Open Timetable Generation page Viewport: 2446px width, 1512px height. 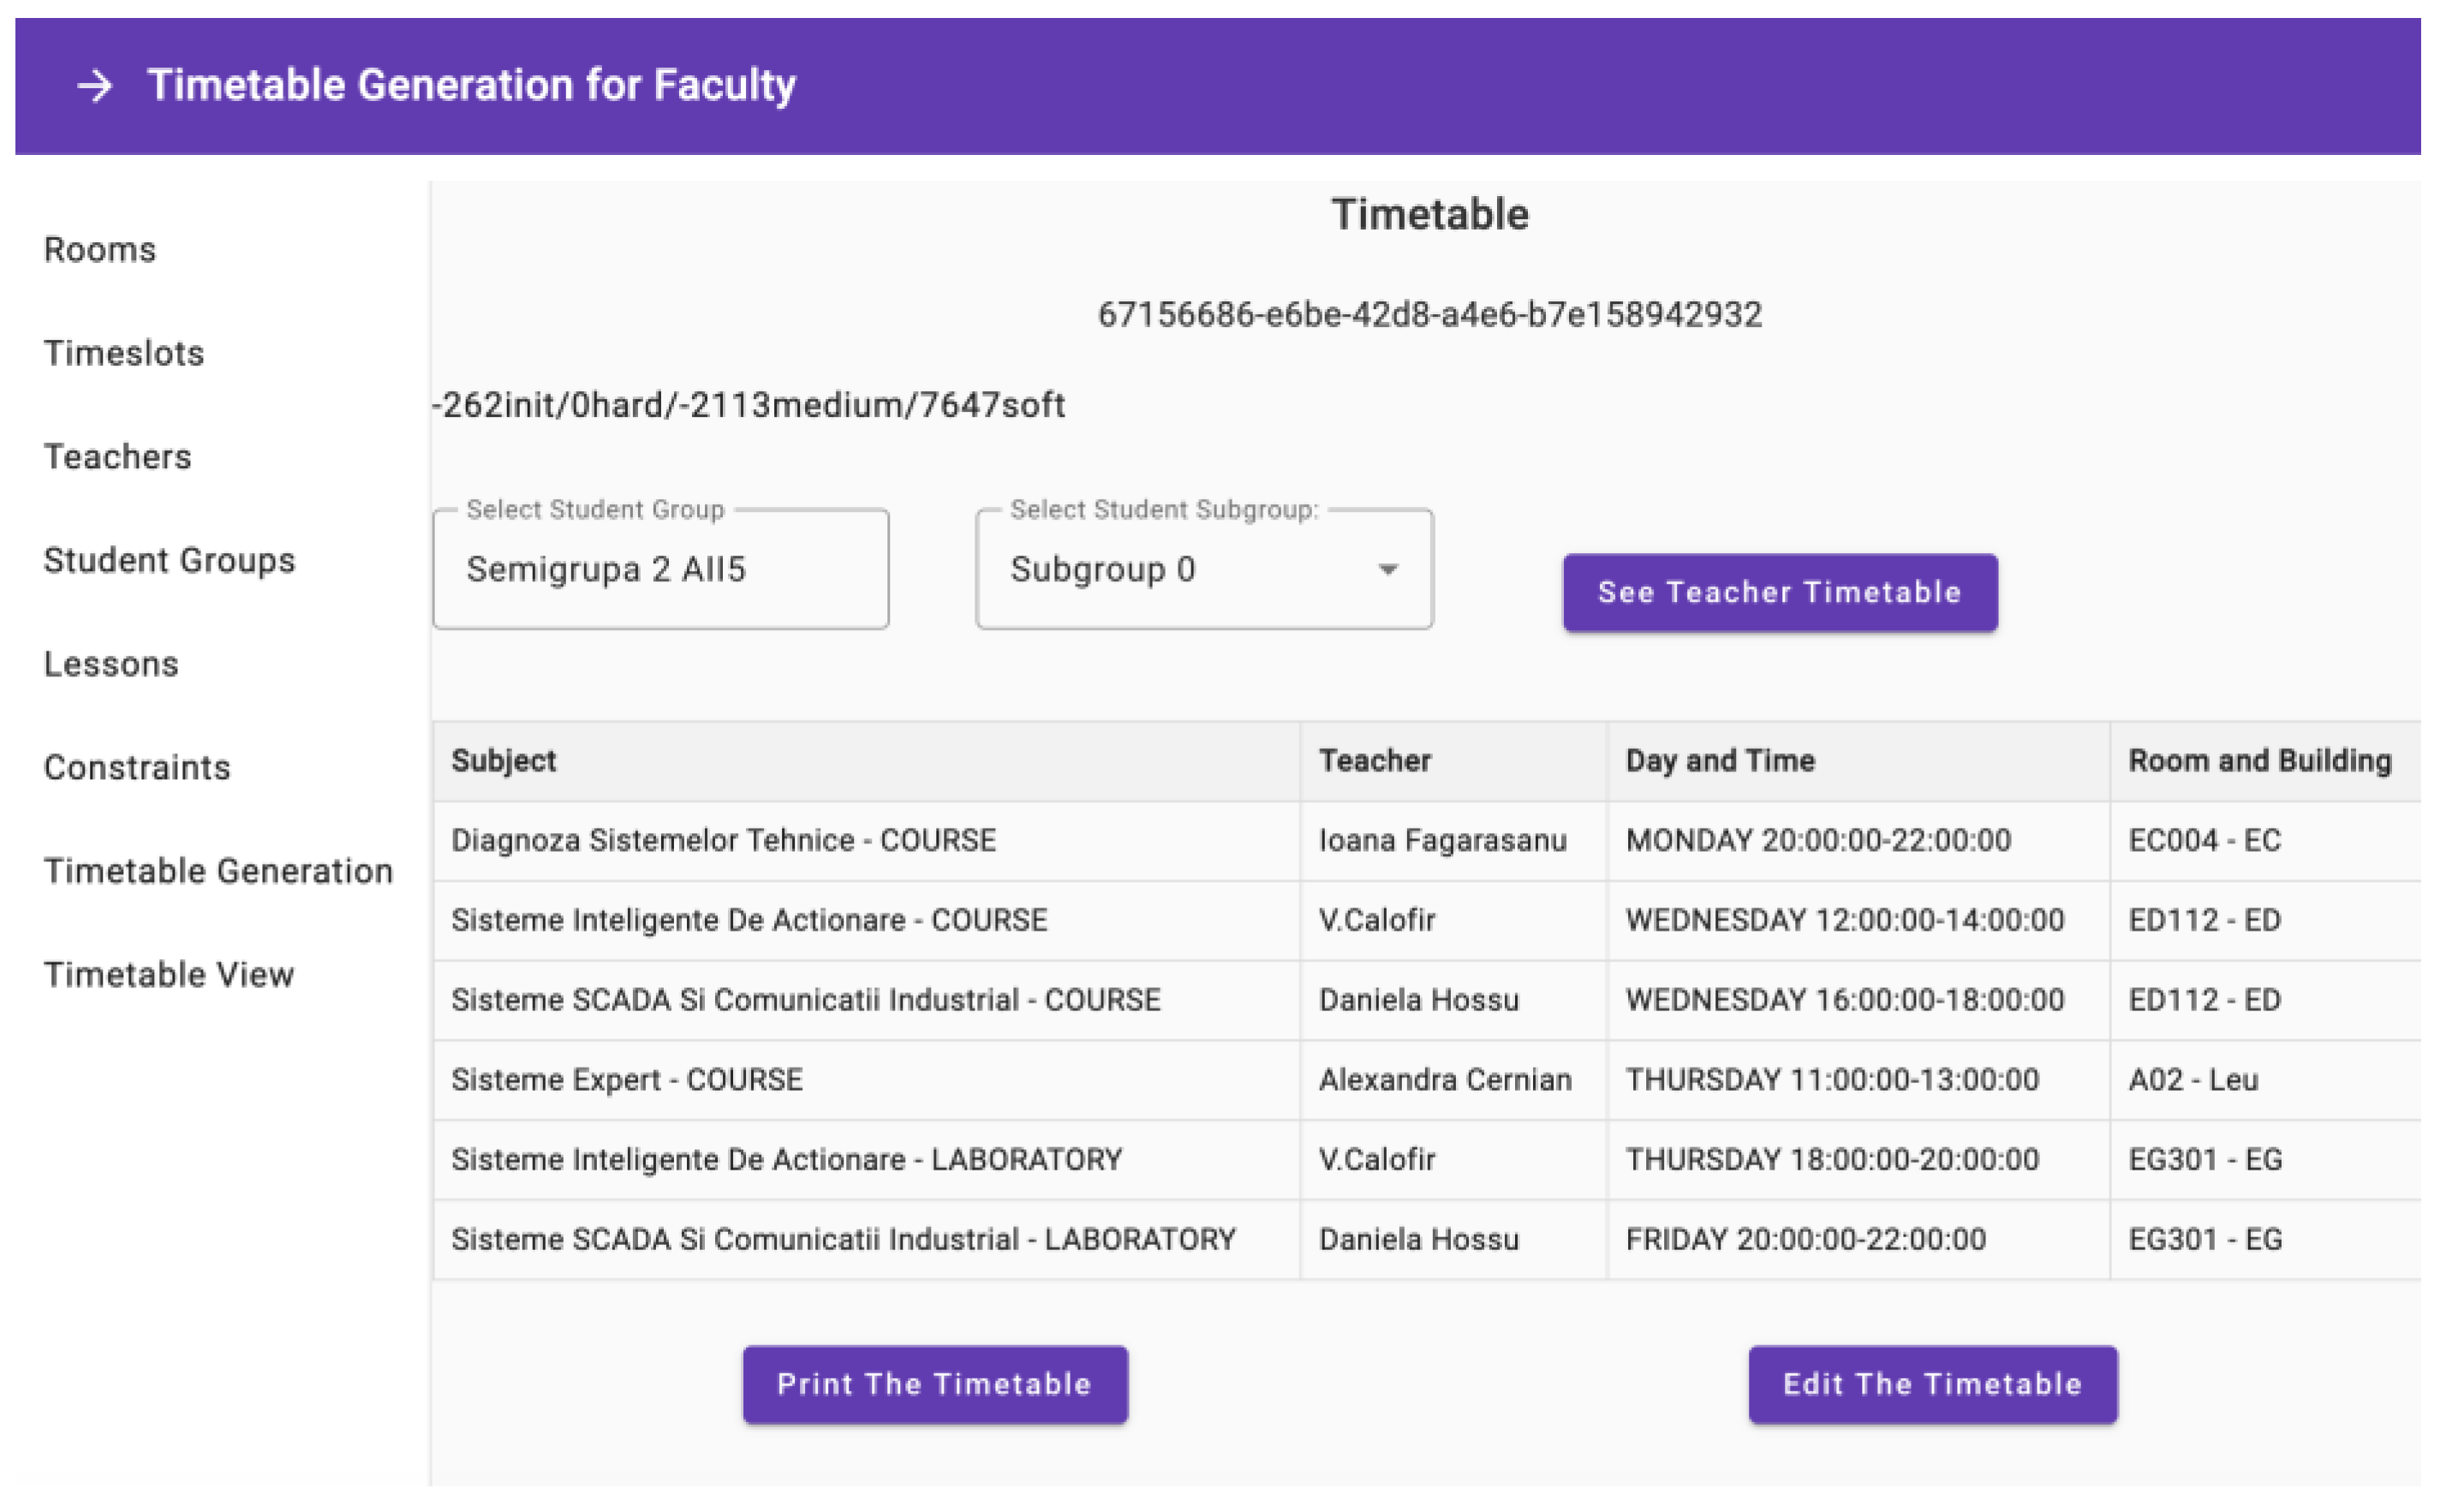pos(218,872)
